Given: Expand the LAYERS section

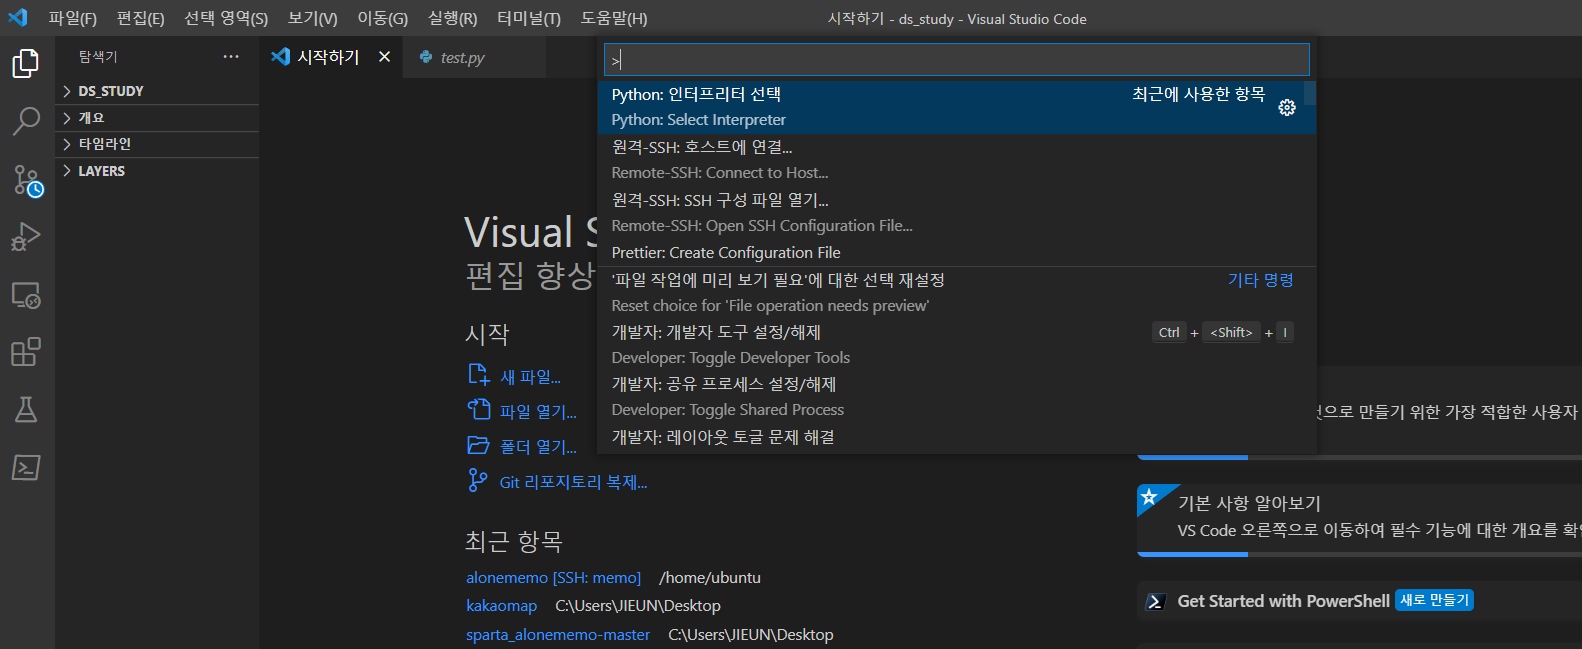Looking at the screenshot, I should (x=157, y=171).
